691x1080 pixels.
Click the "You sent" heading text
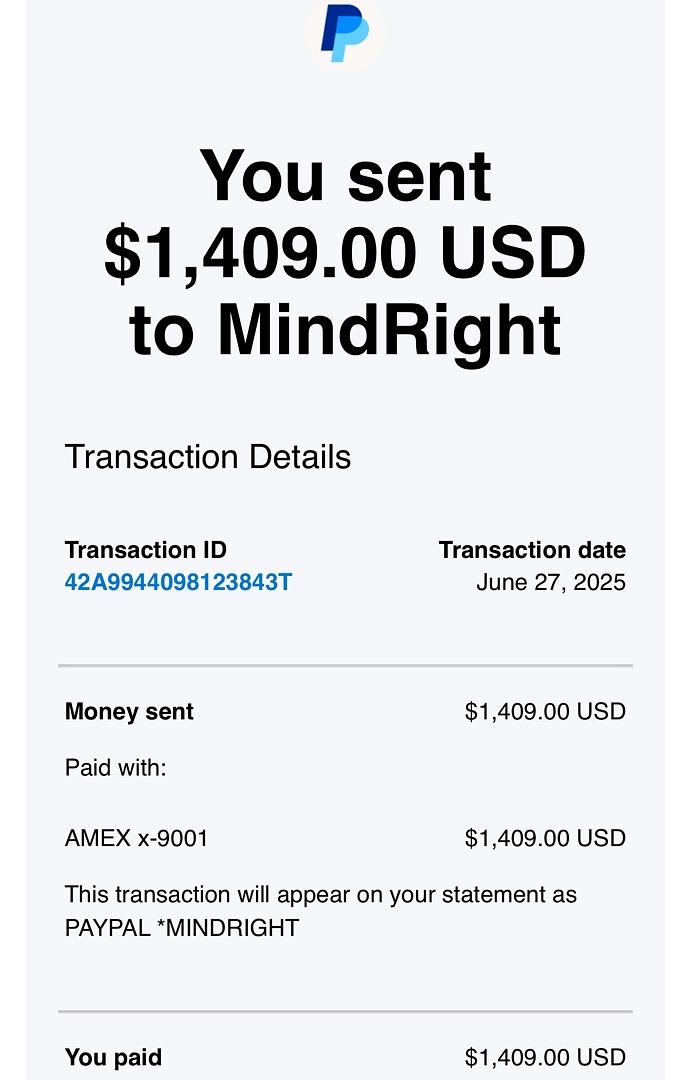(x=345, y=175)
